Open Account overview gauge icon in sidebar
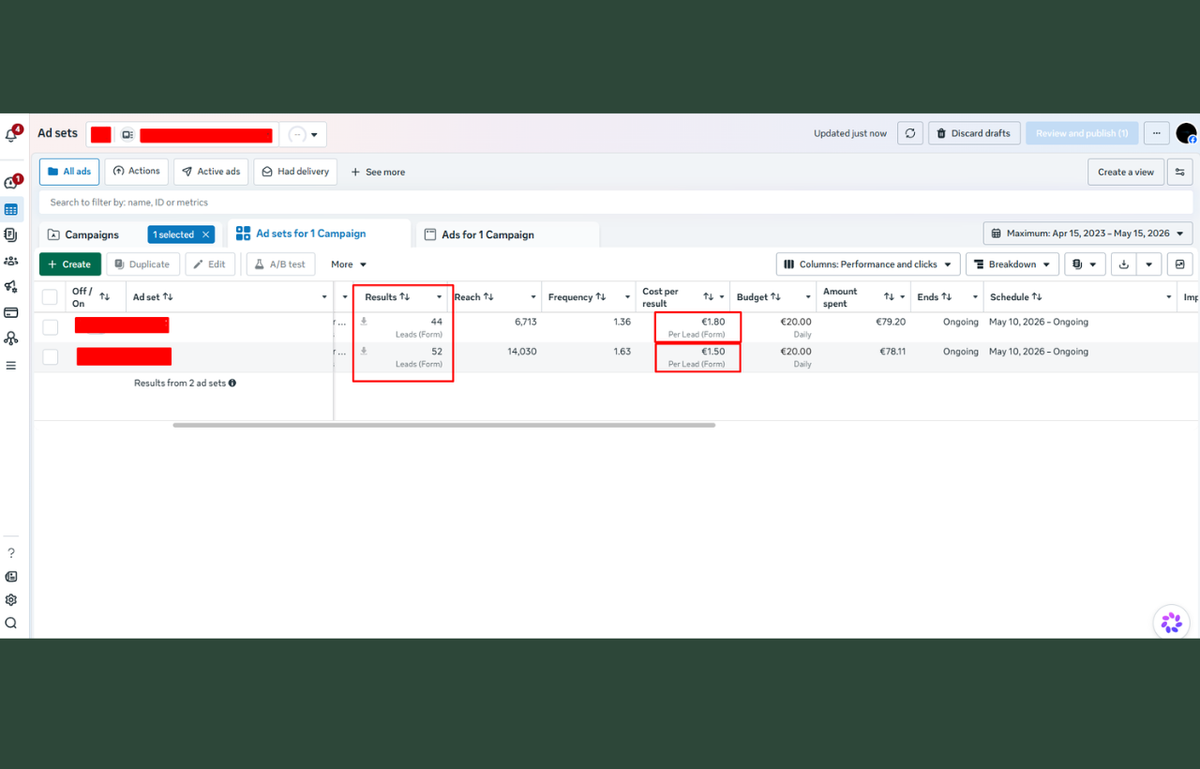The height and width of the screenshot is (769, 1200). pyautogui.click(x=11, y=183)
